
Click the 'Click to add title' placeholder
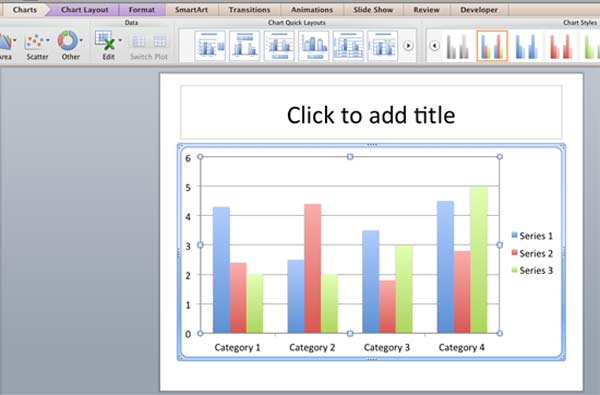(371, 113)
